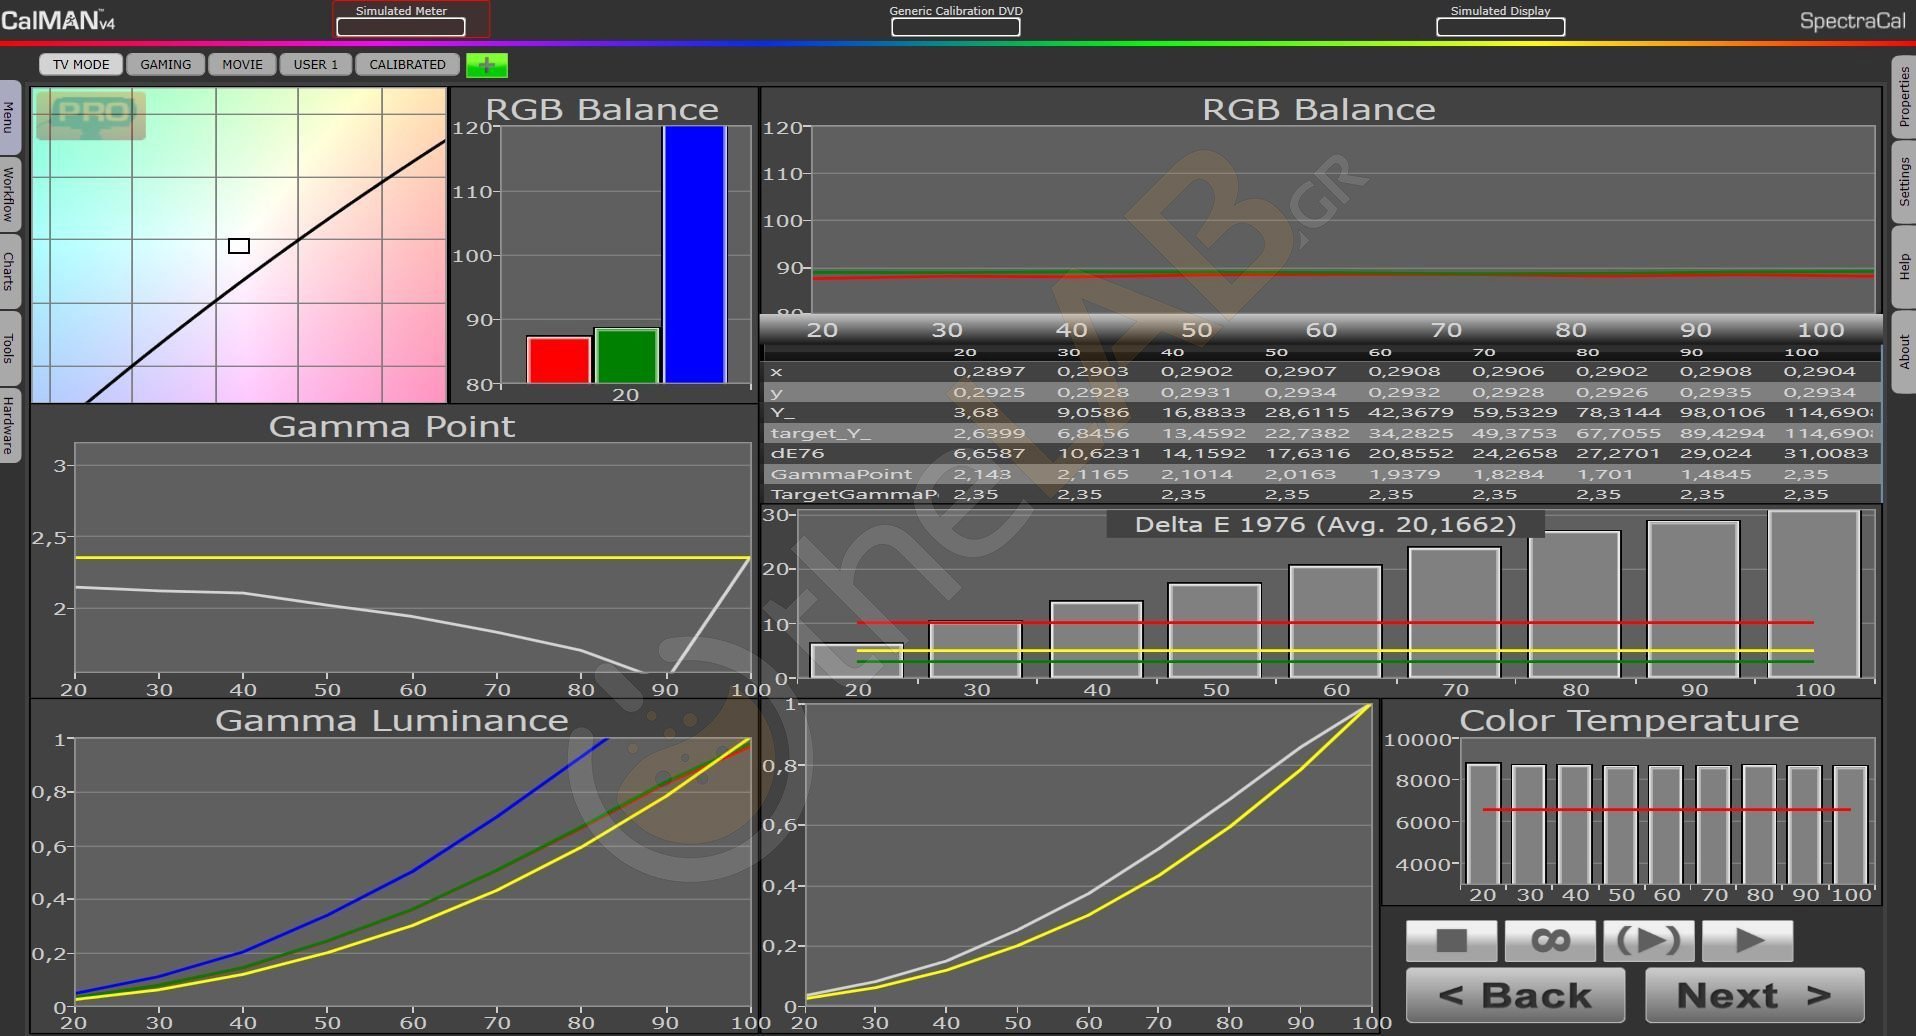Click the SpectraCal logo
The height and width of the screenshot is (1036, 1916).
click(x=1851, y=21)
